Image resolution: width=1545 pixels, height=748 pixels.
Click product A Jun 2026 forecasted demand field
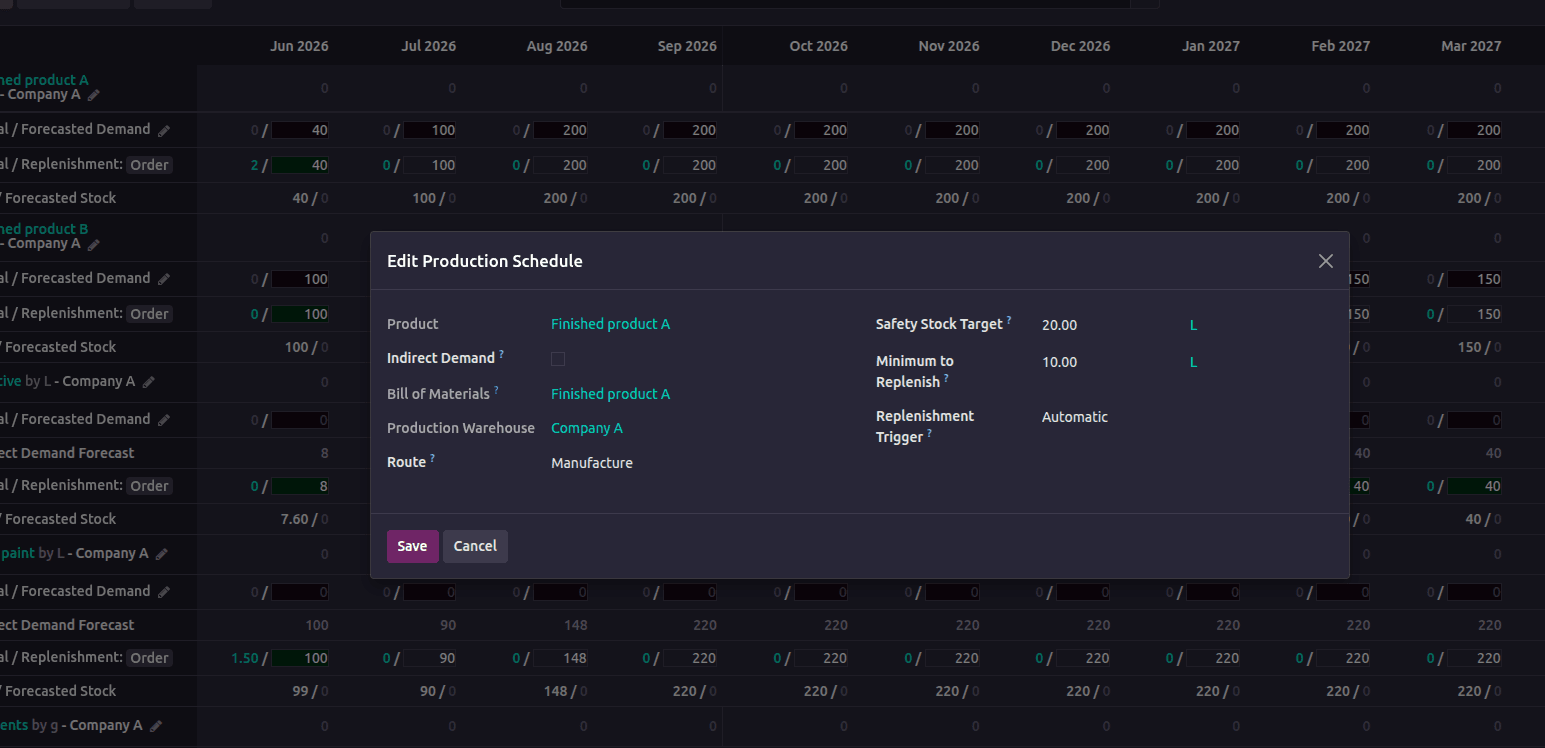(x=300, y=130)
